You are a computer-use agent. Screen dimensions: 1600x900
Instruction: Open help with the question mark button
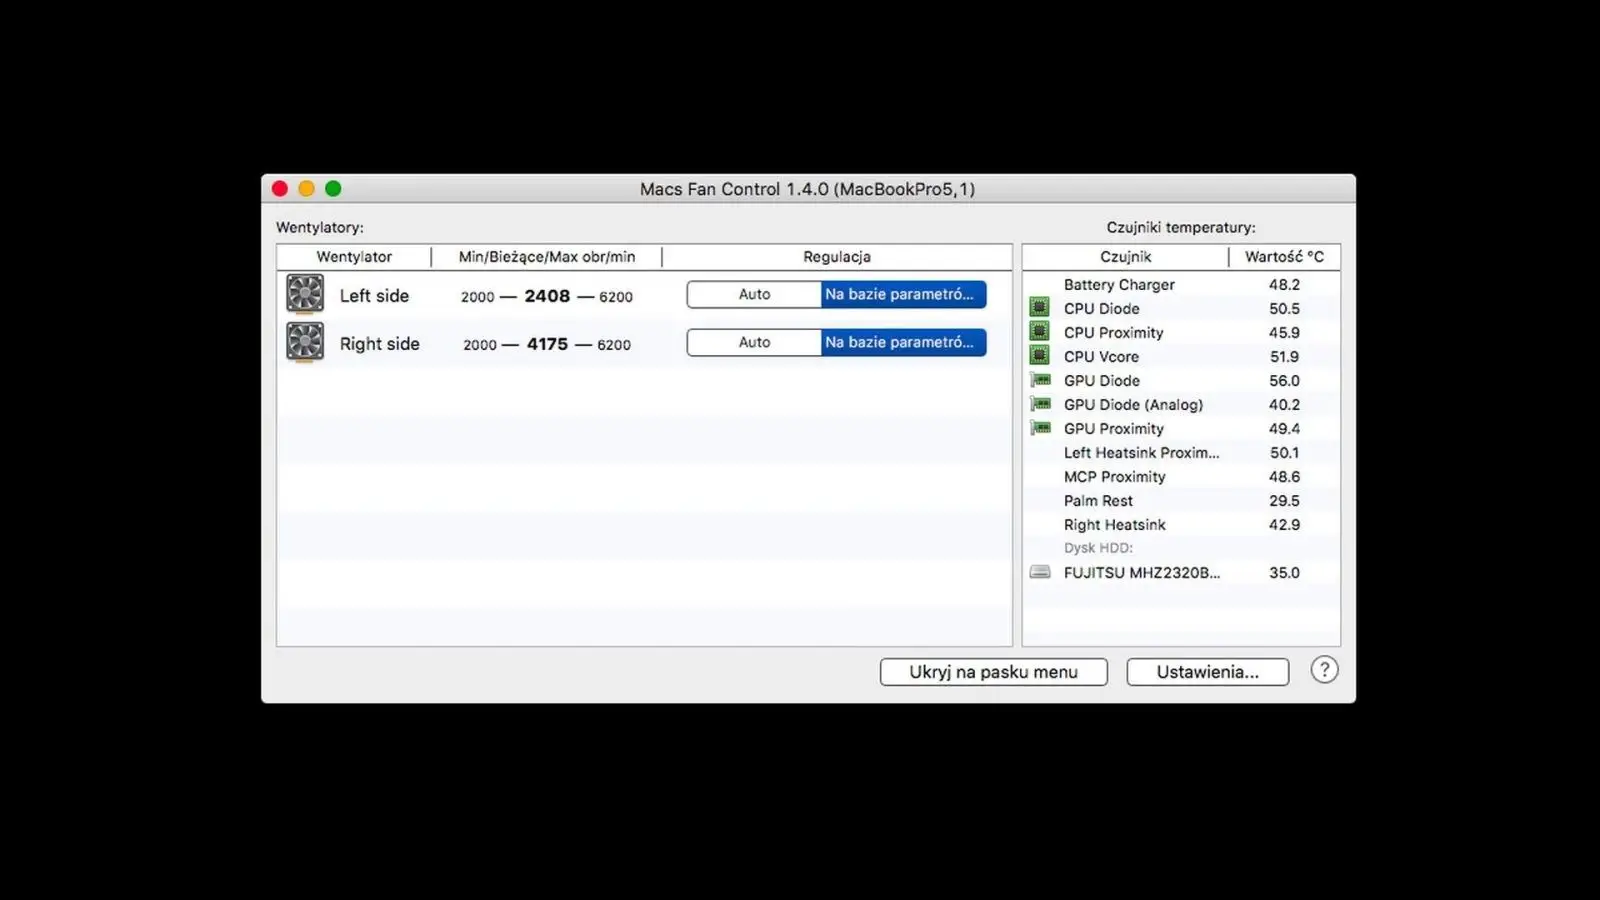coord(1324,670)
